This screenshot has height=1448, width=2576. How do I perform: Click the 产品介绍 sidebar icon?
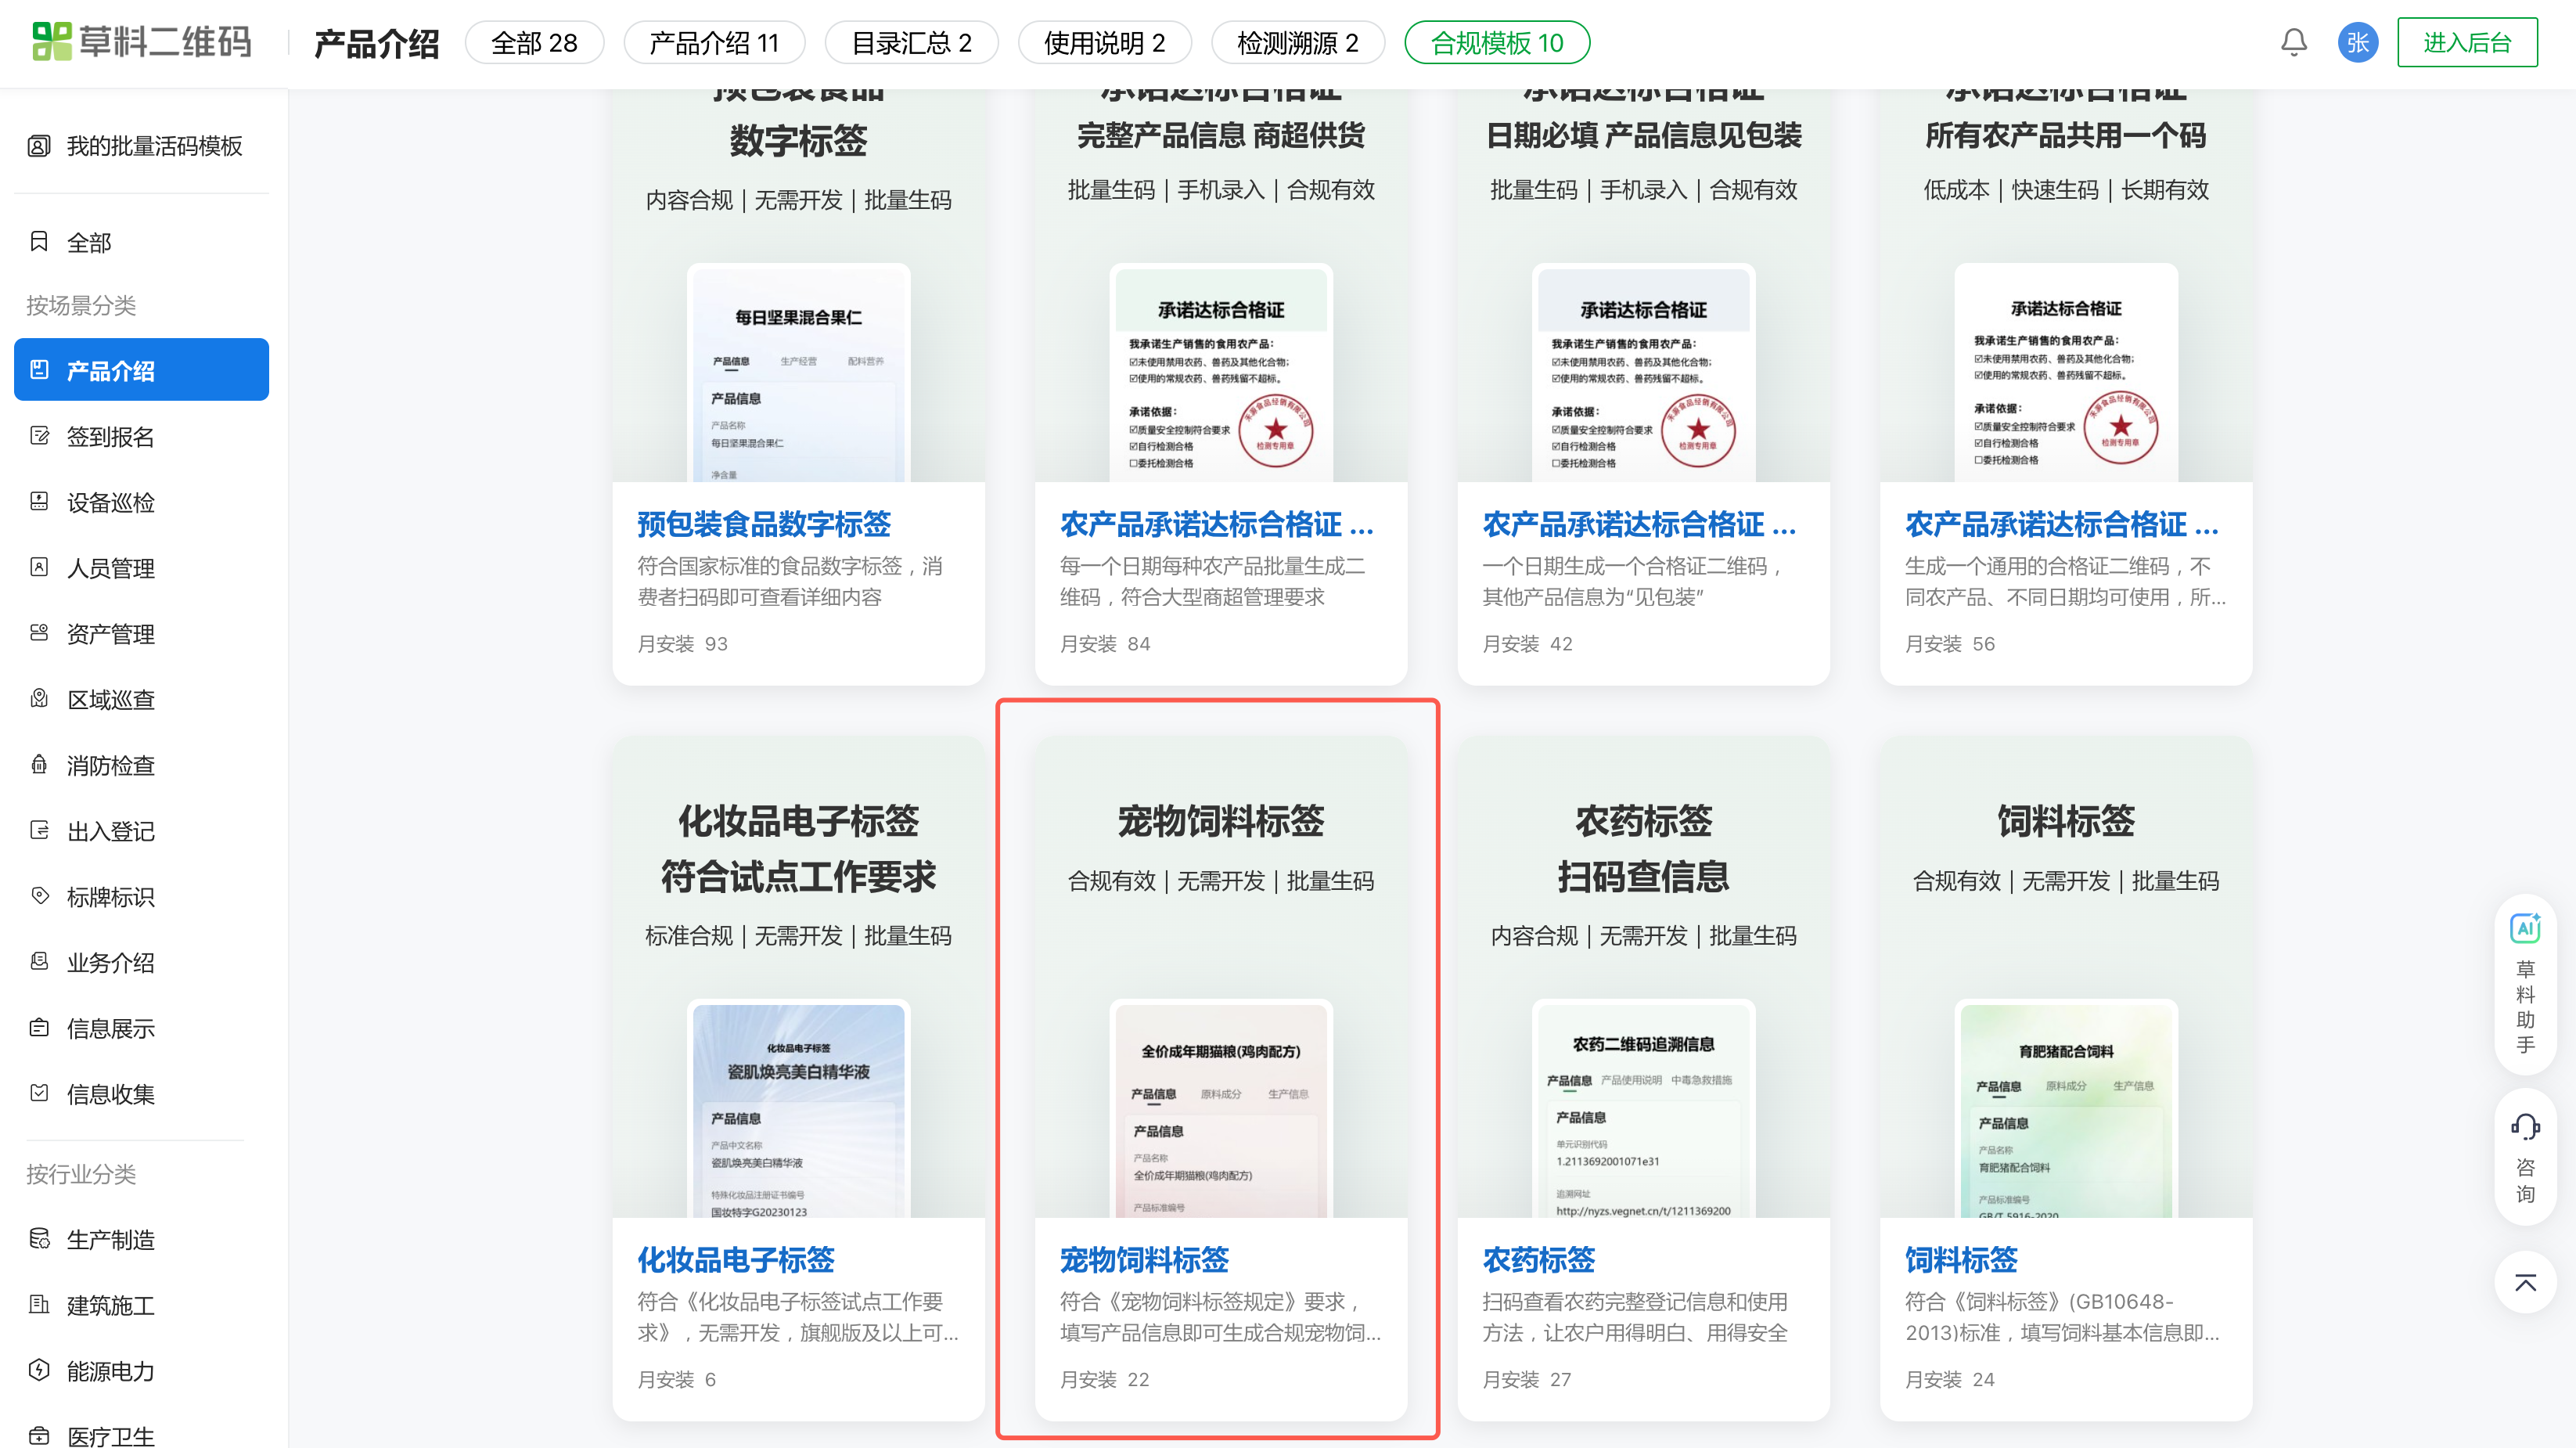(x=39, y=370)
